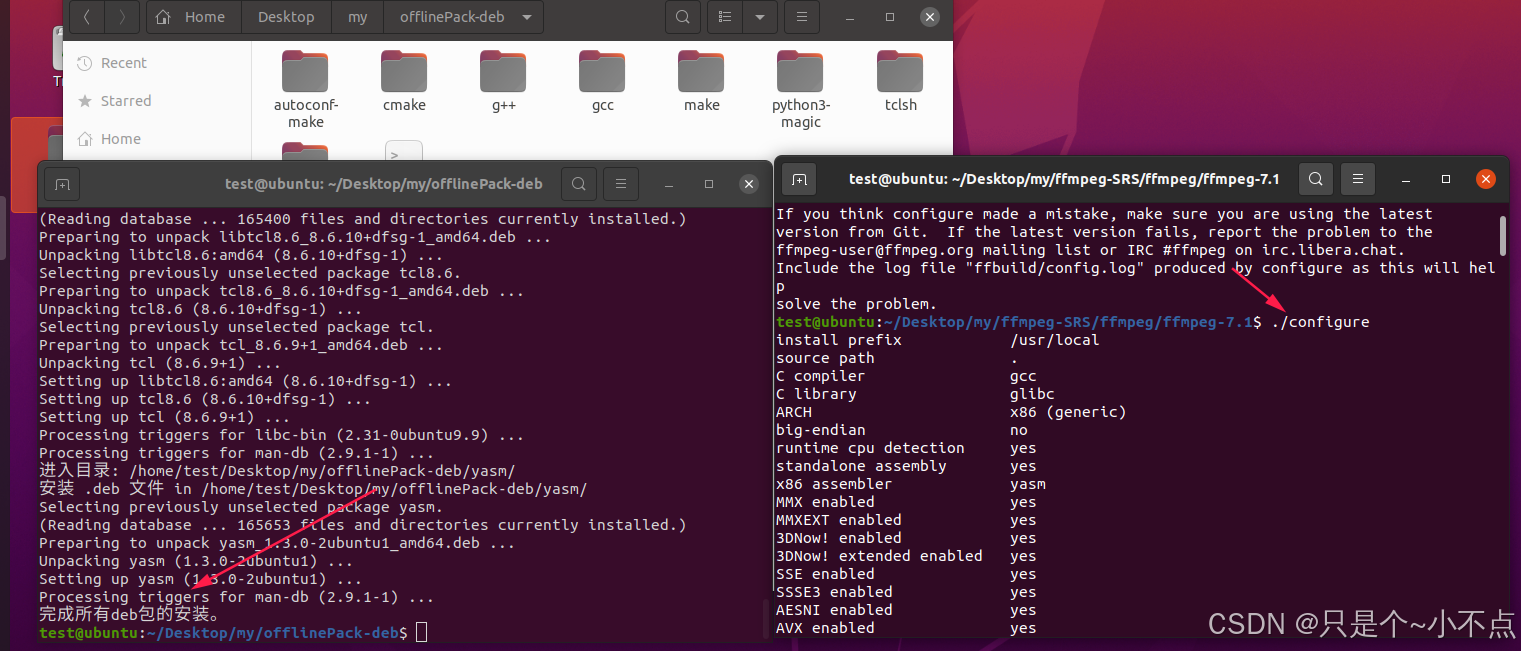Search in ffmpeg-7.1 terminal
This screenshot has height=651, width=1521.
coord(1316,180)
